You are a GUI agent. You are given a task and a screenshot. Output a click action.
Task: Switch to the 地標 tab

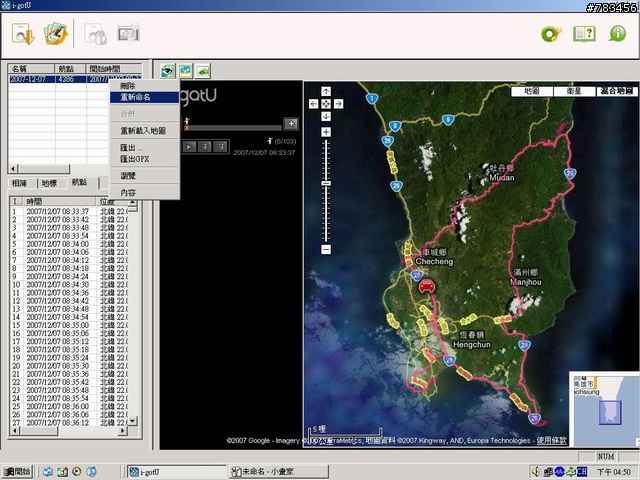[x=49, y=183]
